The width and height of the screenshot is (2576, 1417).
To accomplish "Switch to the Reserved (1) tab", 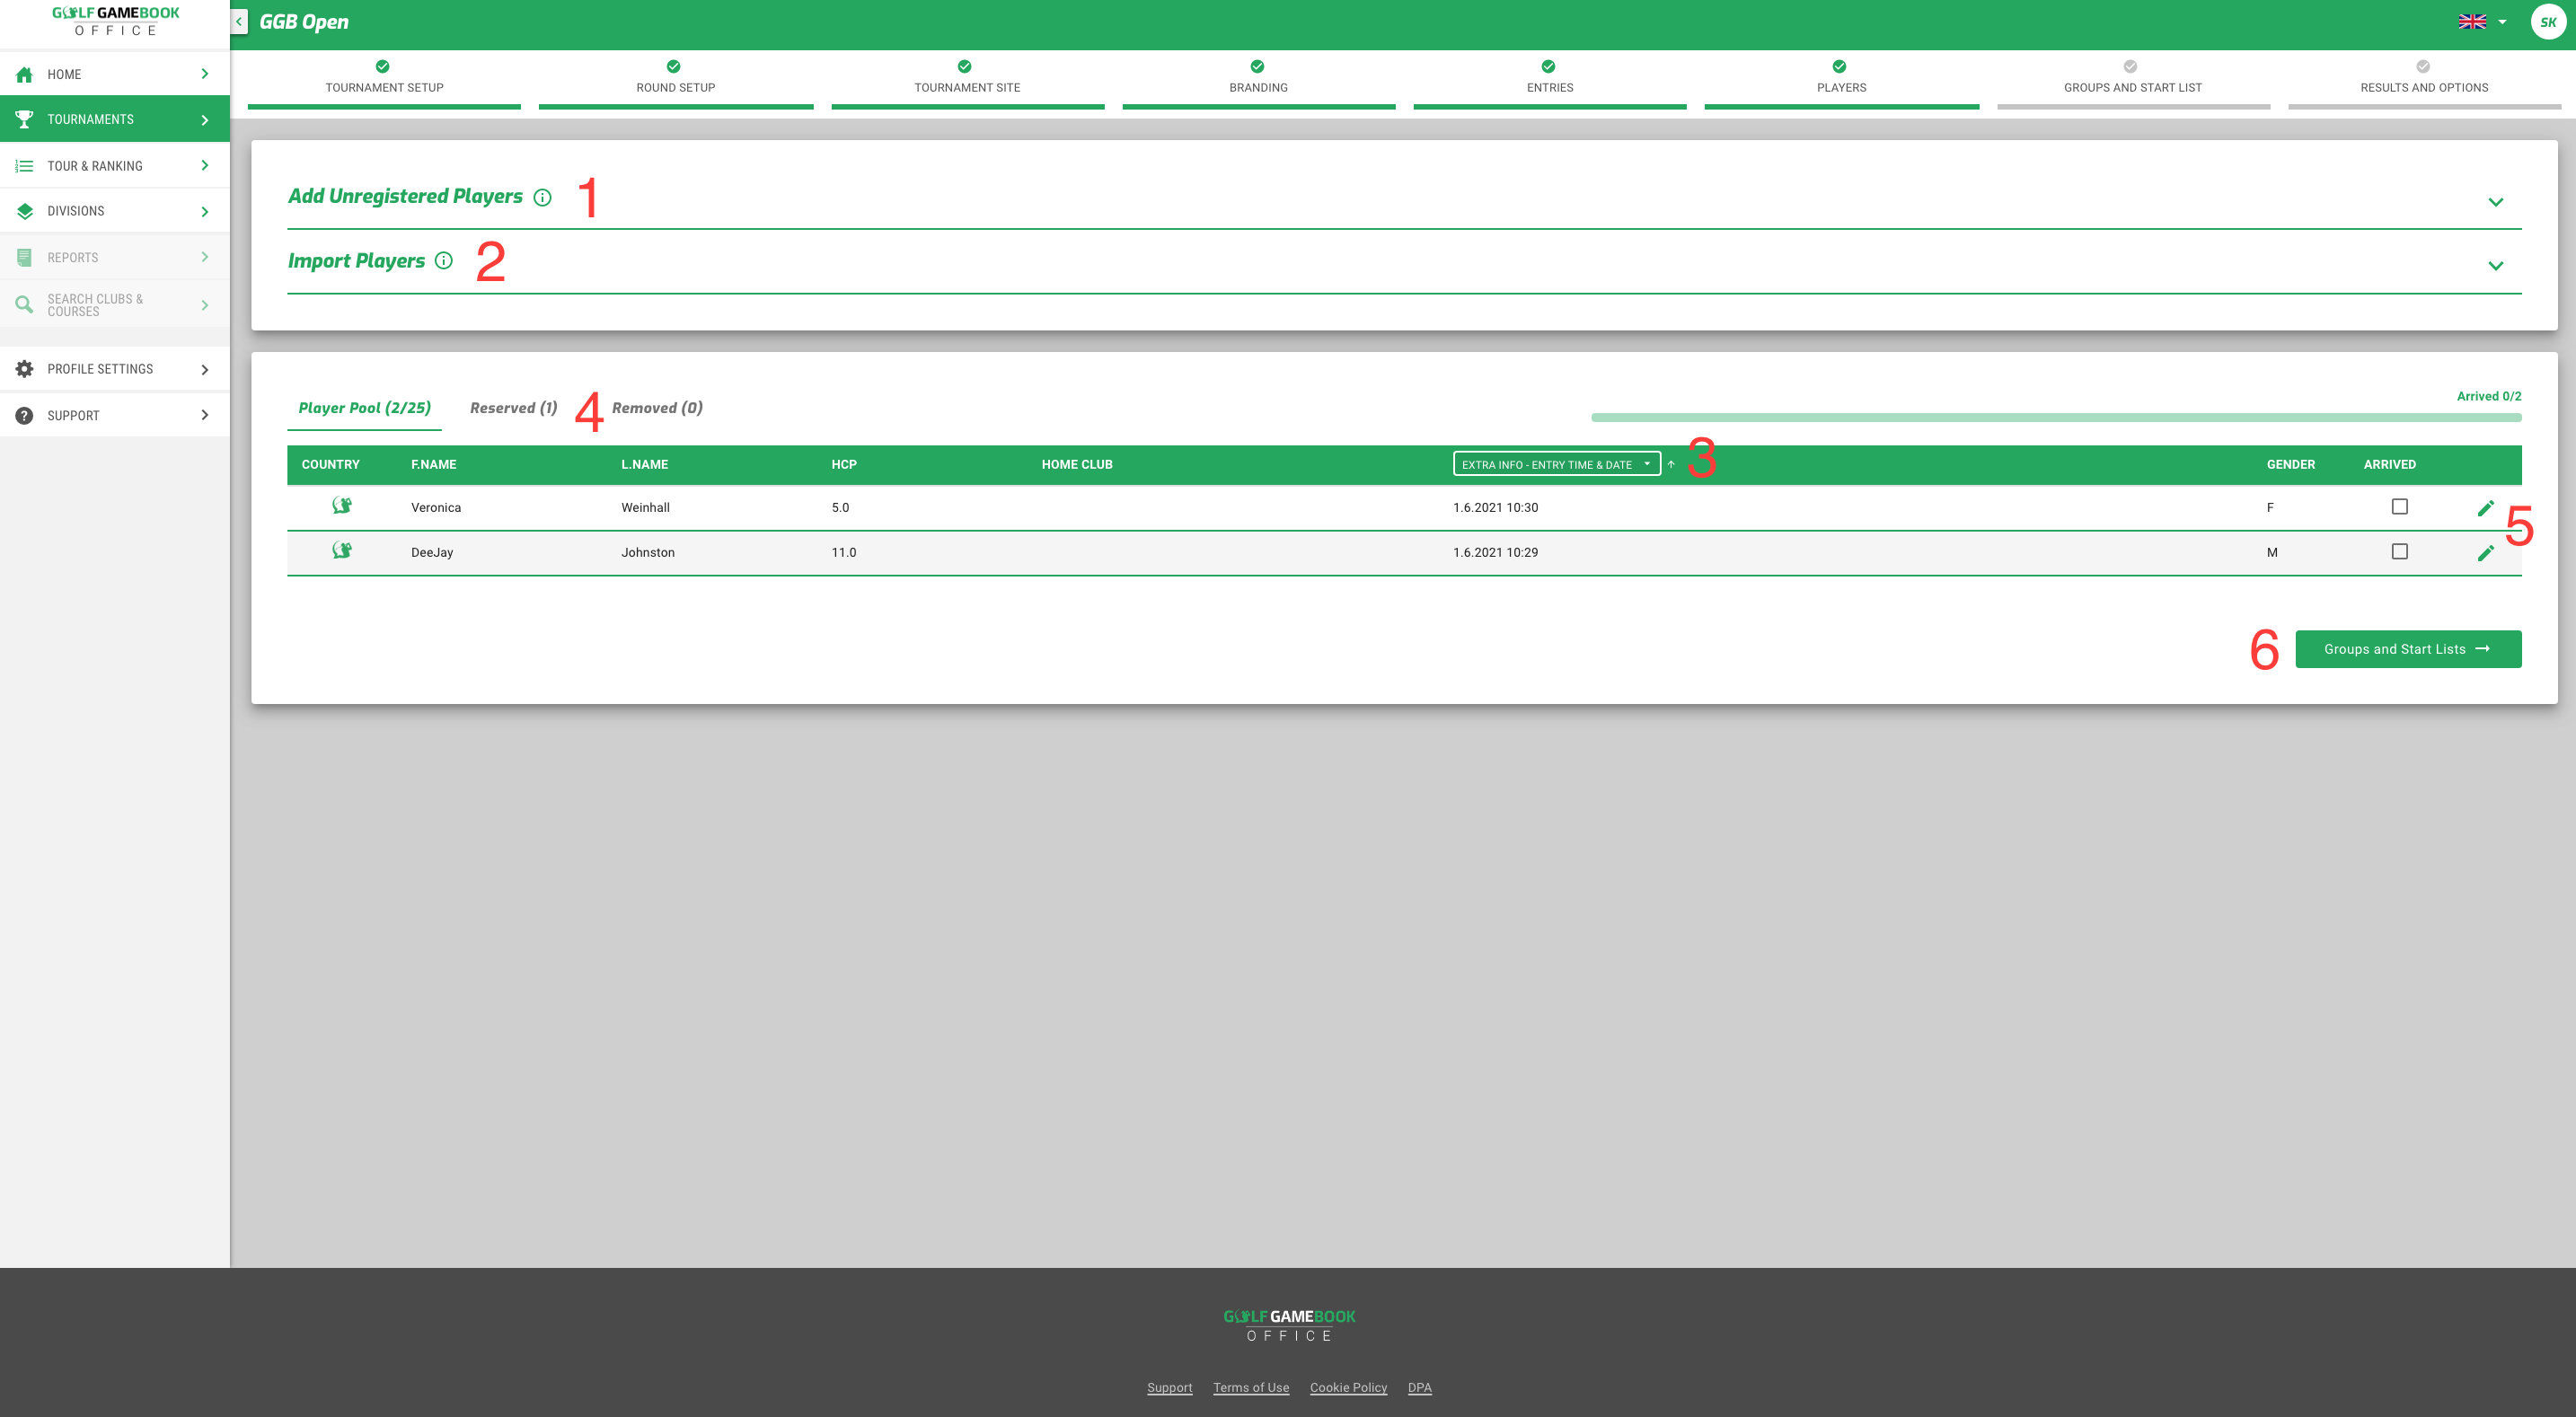I will 513,407.
